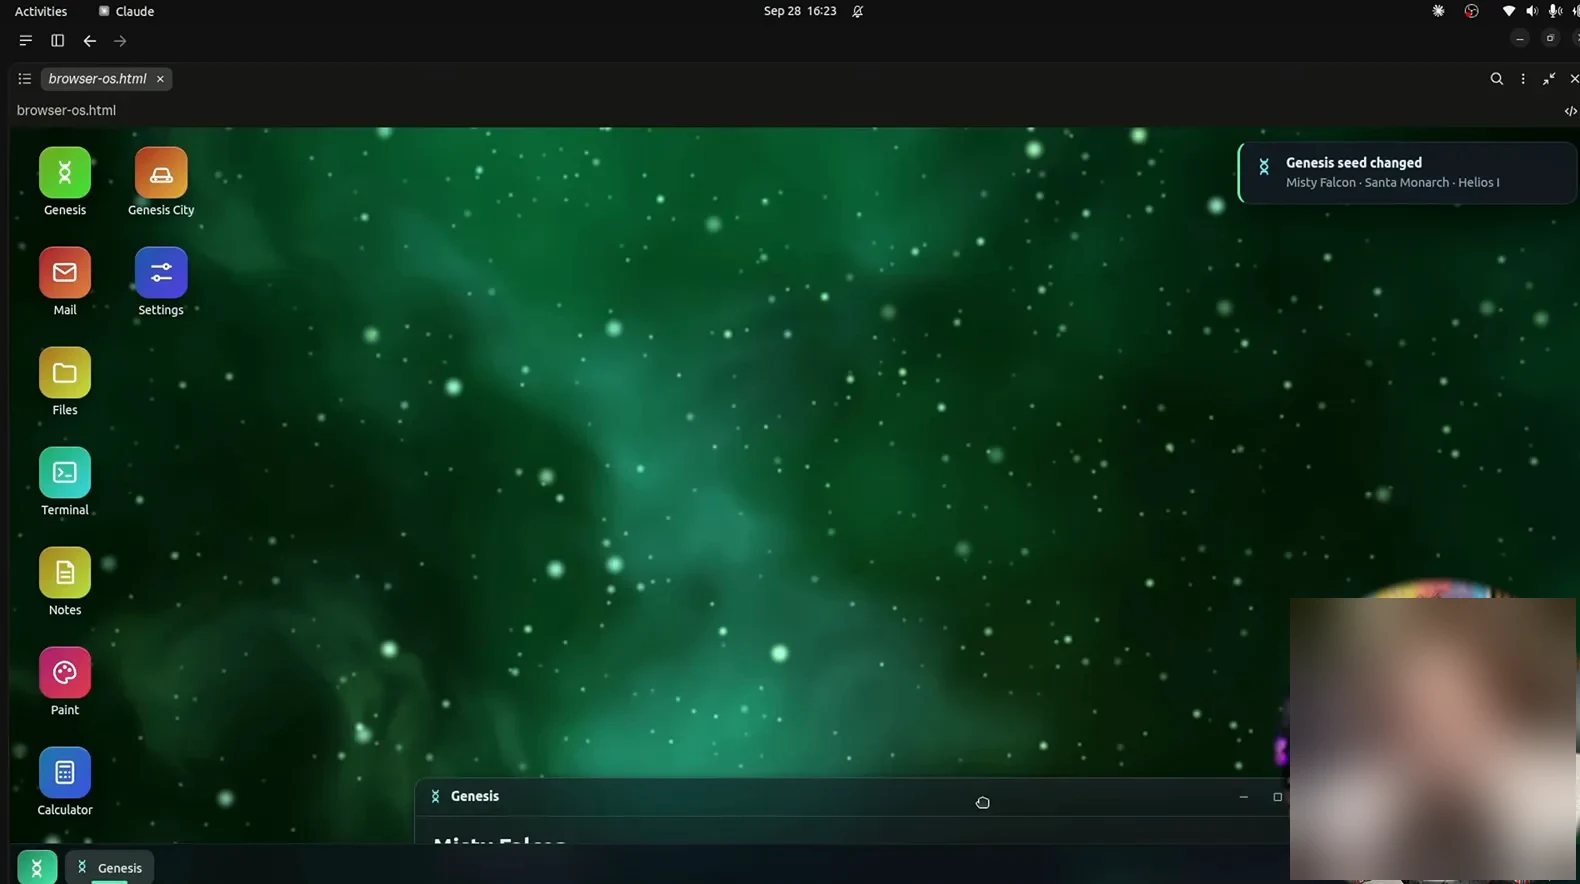Toggle the code view icon

pos(1570,111)
